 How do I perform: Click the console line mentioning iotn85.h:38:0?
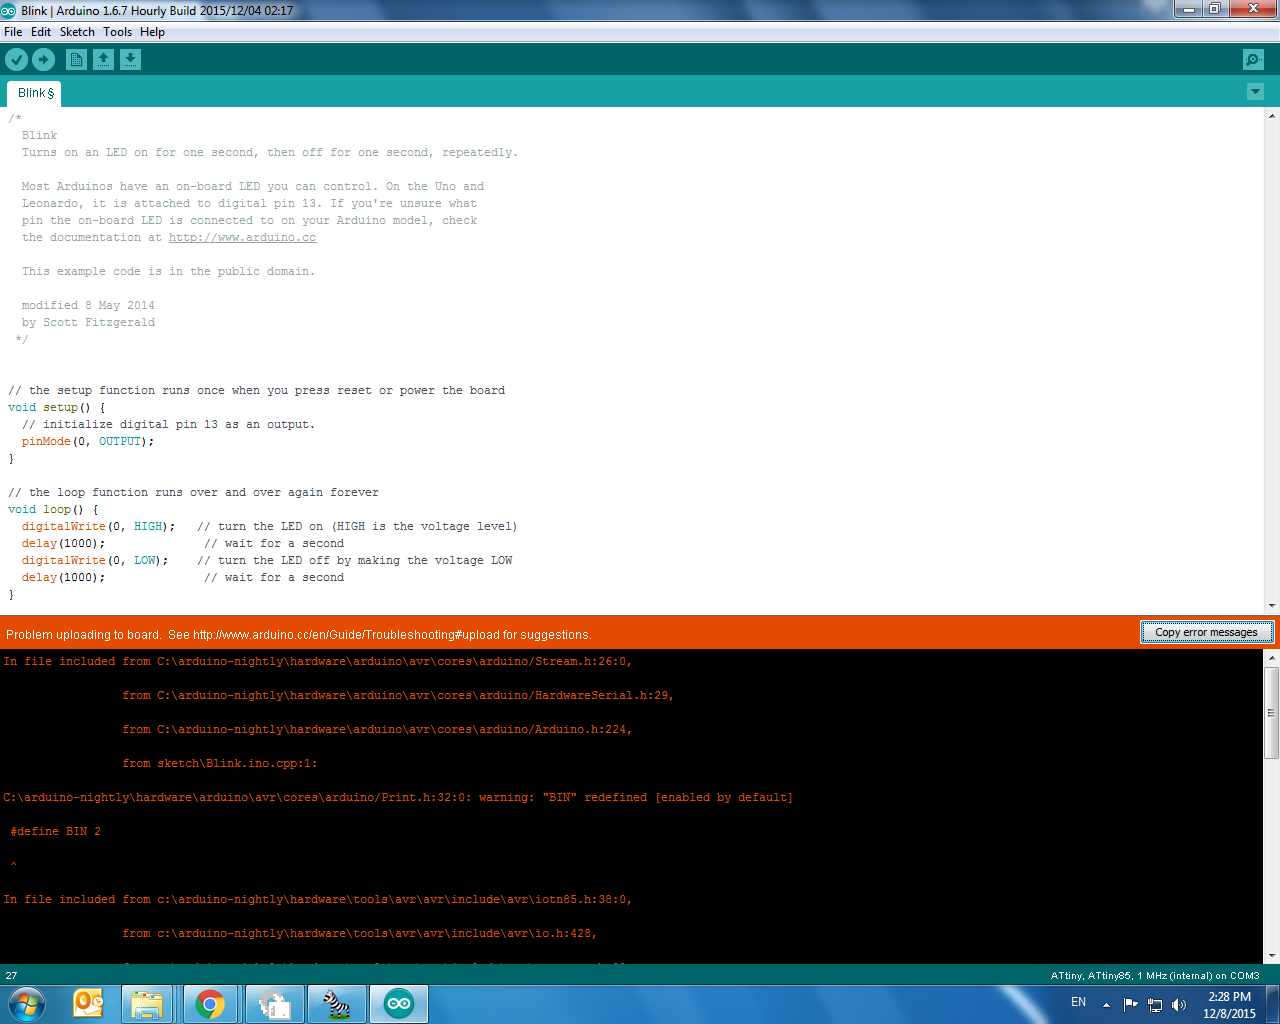click(318, 900)
